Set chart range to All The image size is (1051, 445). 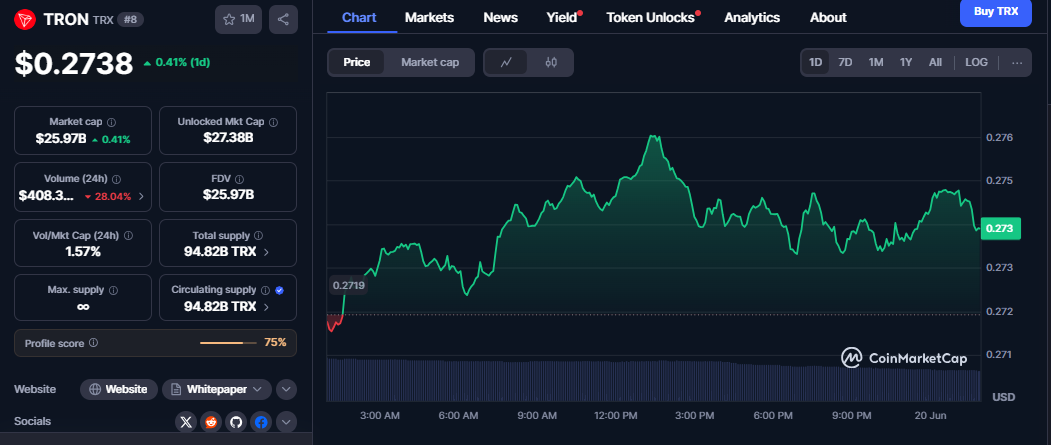pos(935,62)
